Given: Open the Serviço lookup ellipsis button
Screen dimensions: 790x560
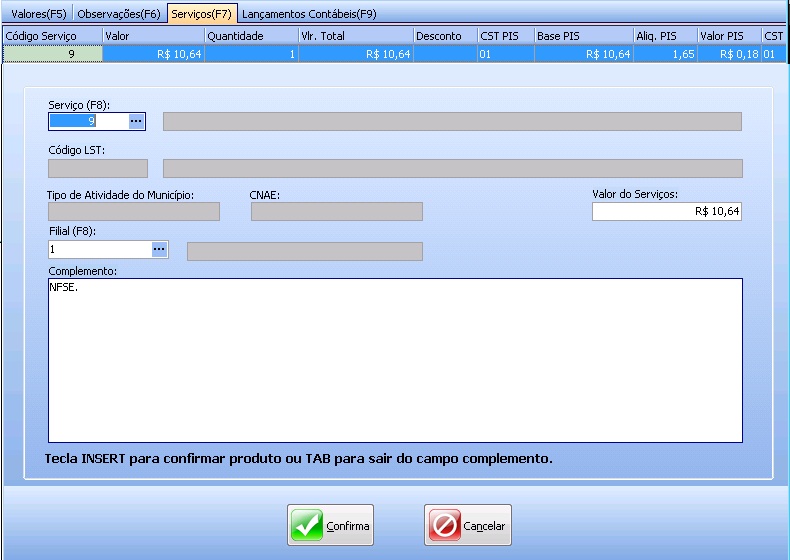Looking at the screenshot, I should (137, 121).
